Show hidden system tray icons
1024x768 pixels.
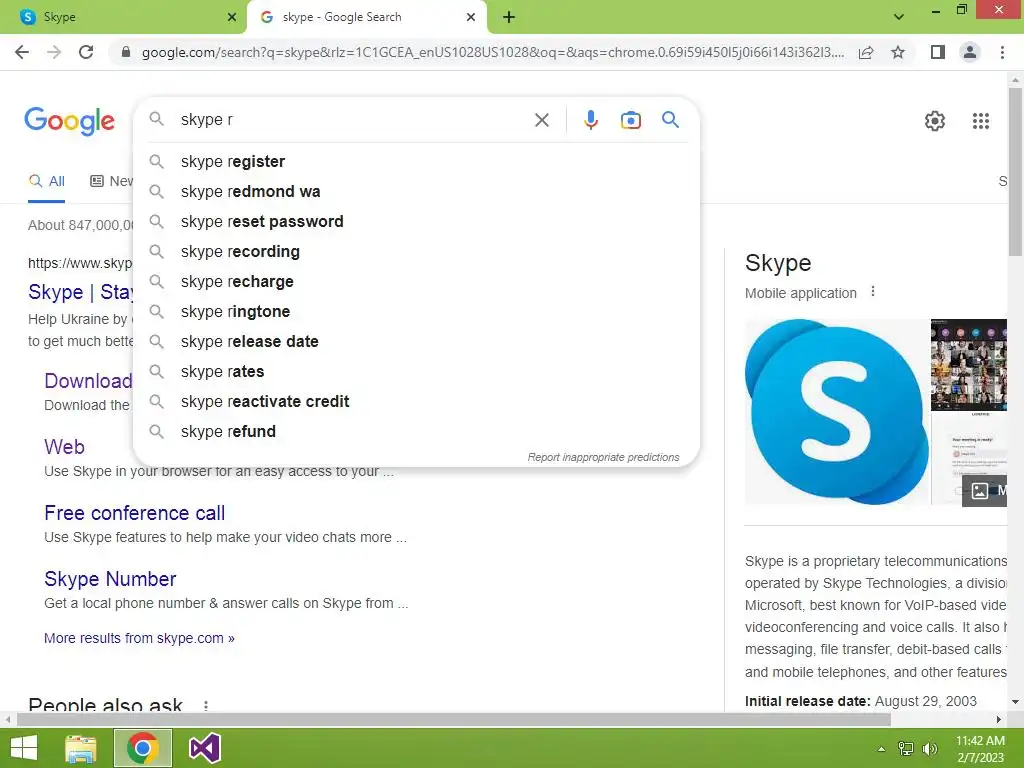point(882,749)
